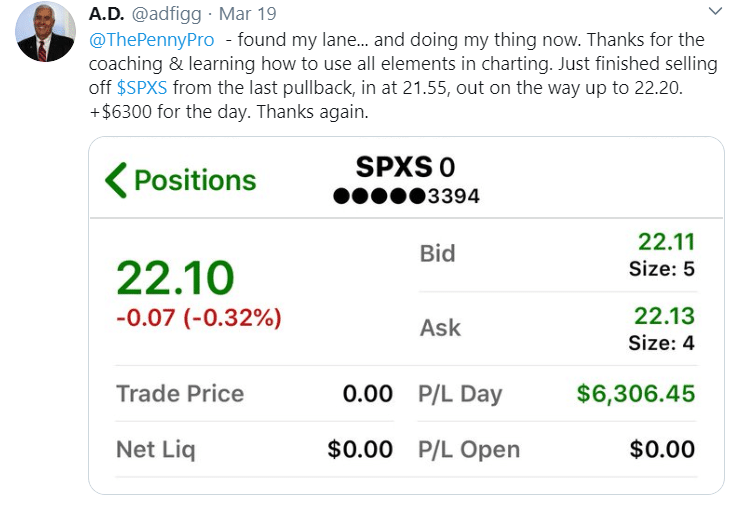Click the Net Liq $0.00 row

coord(255,449)
